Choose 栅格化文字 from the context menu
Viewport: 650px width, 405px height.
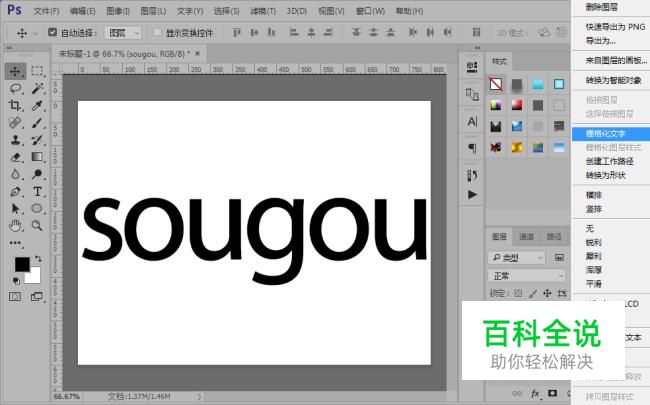(x=611, y=134)
